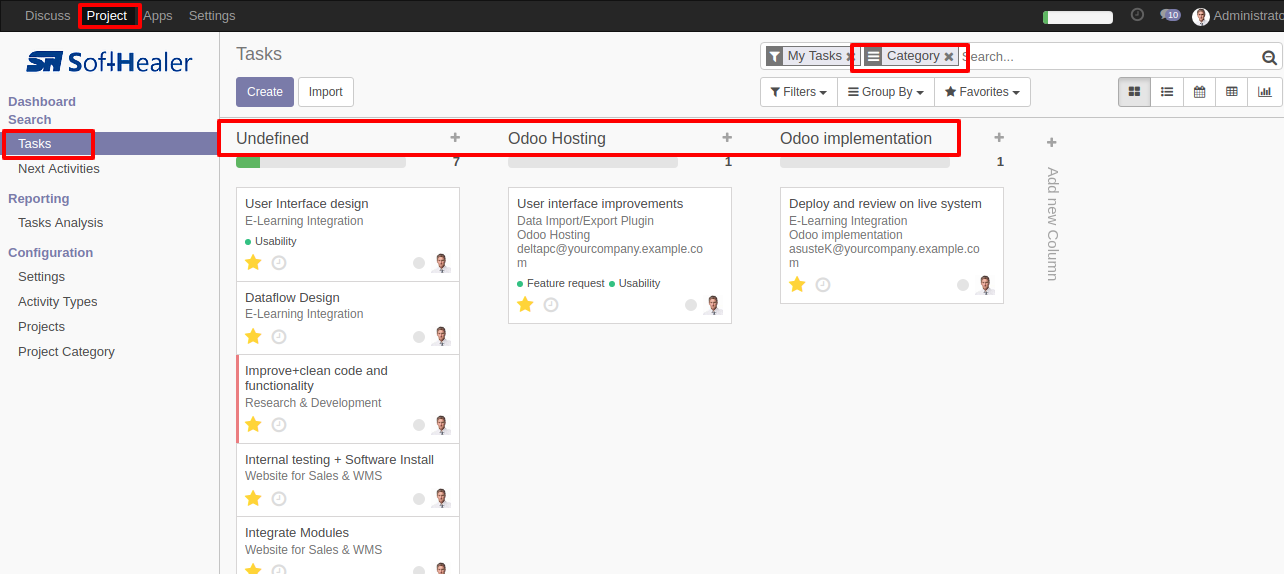Open the Discuss menu
The height and width of the screenshot is (574, 1284).
(x=48, y=16)
